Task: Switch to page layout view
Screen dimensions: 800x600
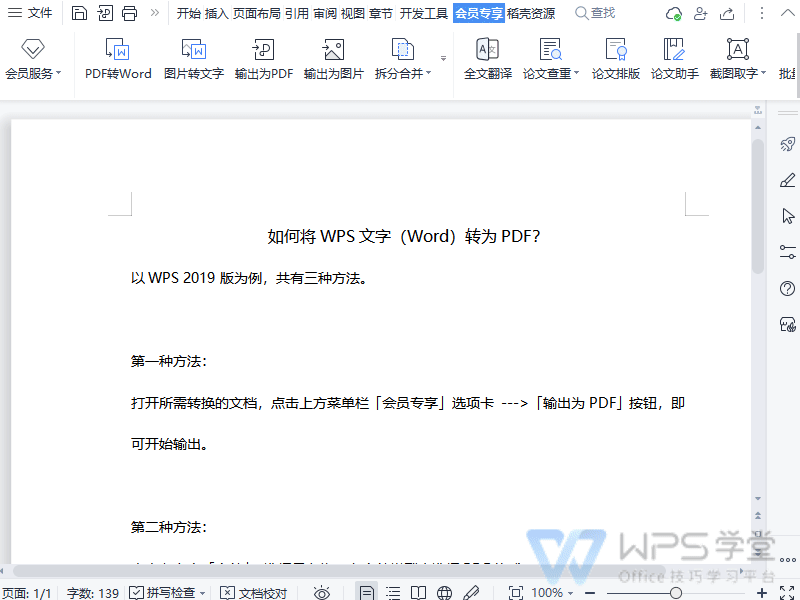Action: [366, 593]
